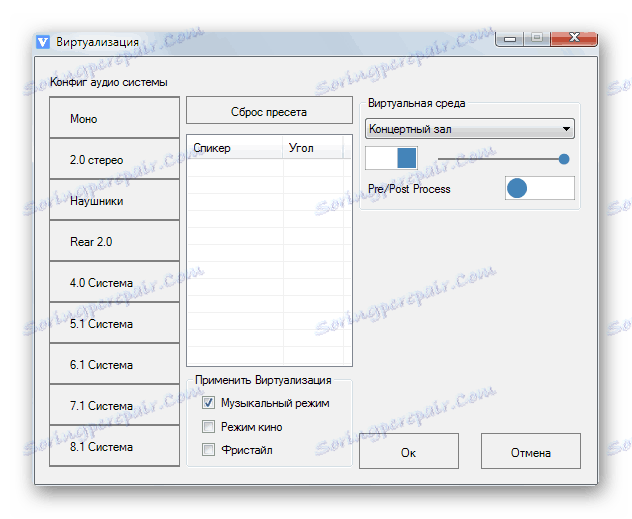Viewport: 632px width, 519px height.
Task: Choose the 5.1 Система configuration
Action: click(114, 323)
